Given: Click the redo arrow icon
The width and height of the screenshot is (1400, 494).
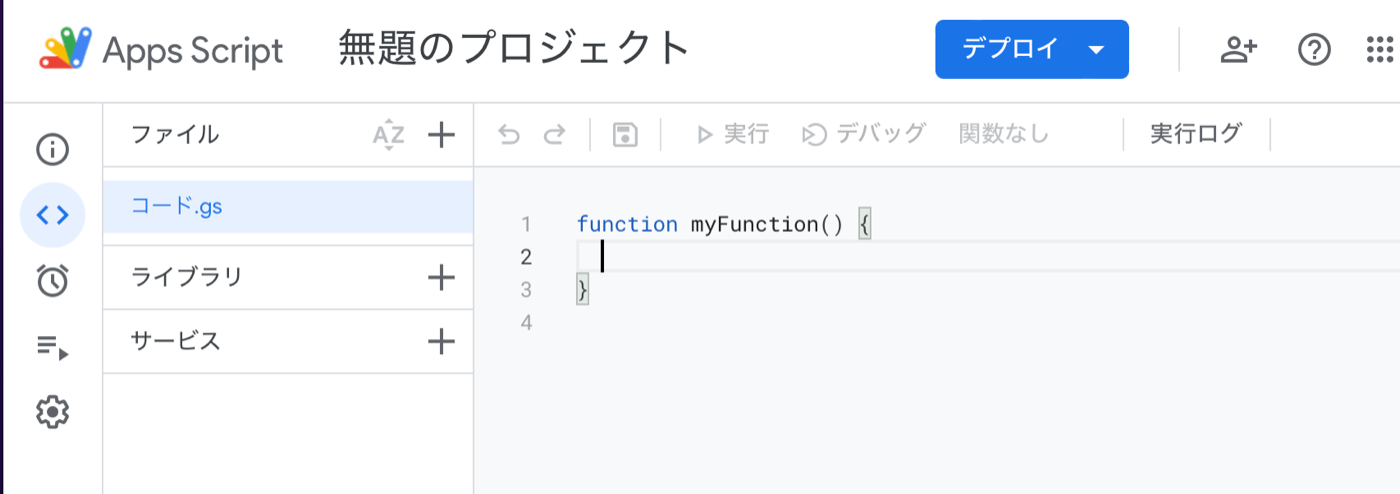Looking at the screenshot, I should (554, 134).
